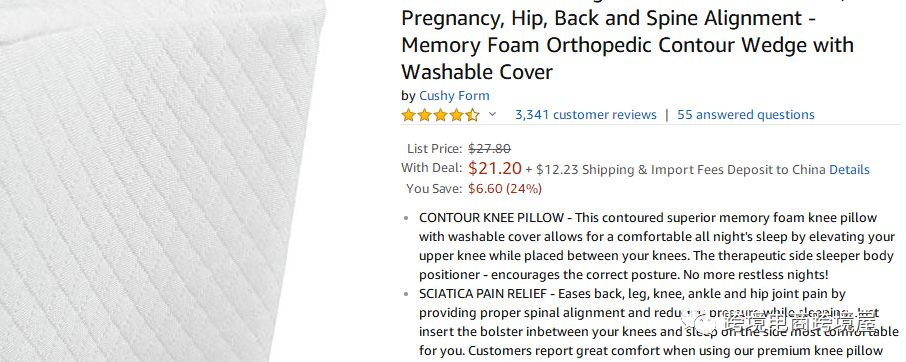Viewport: 906px width, 362px height.
Task: Click the white quilted pillow product image
Action: click(162, 181)
